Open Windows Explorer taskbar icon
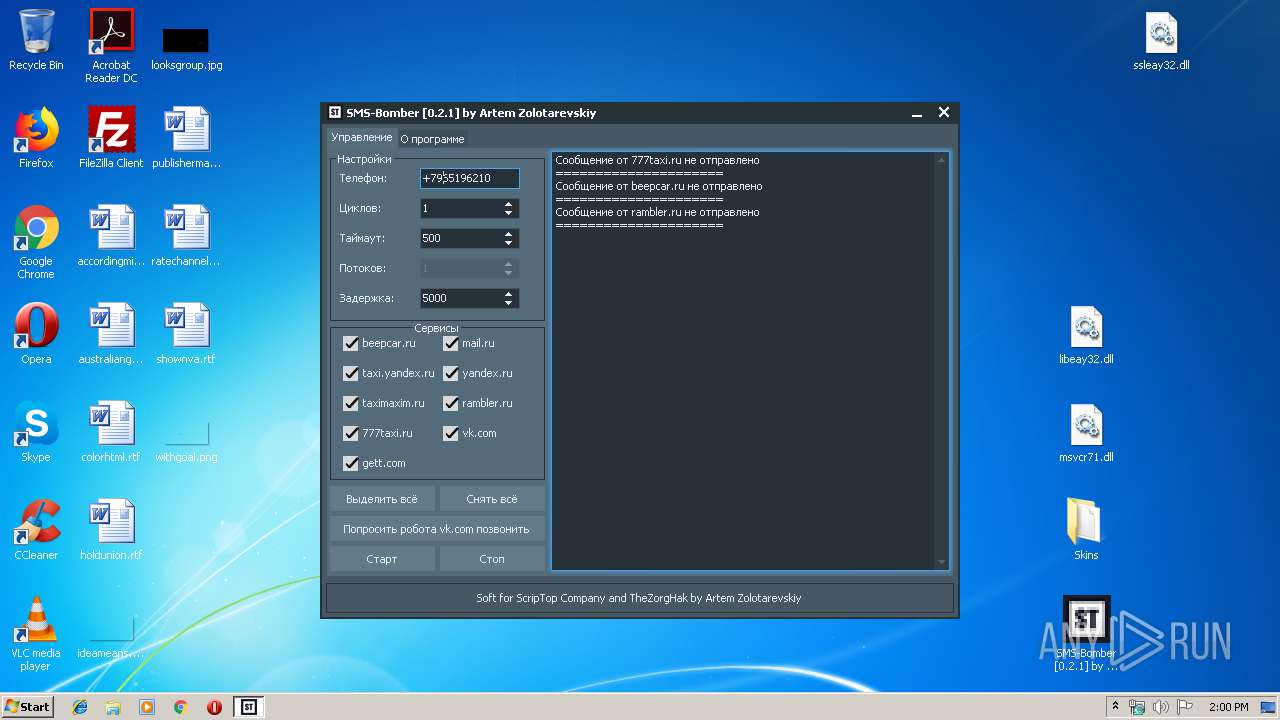Viewport: 1280px width, 720px height. pos(113,707)
